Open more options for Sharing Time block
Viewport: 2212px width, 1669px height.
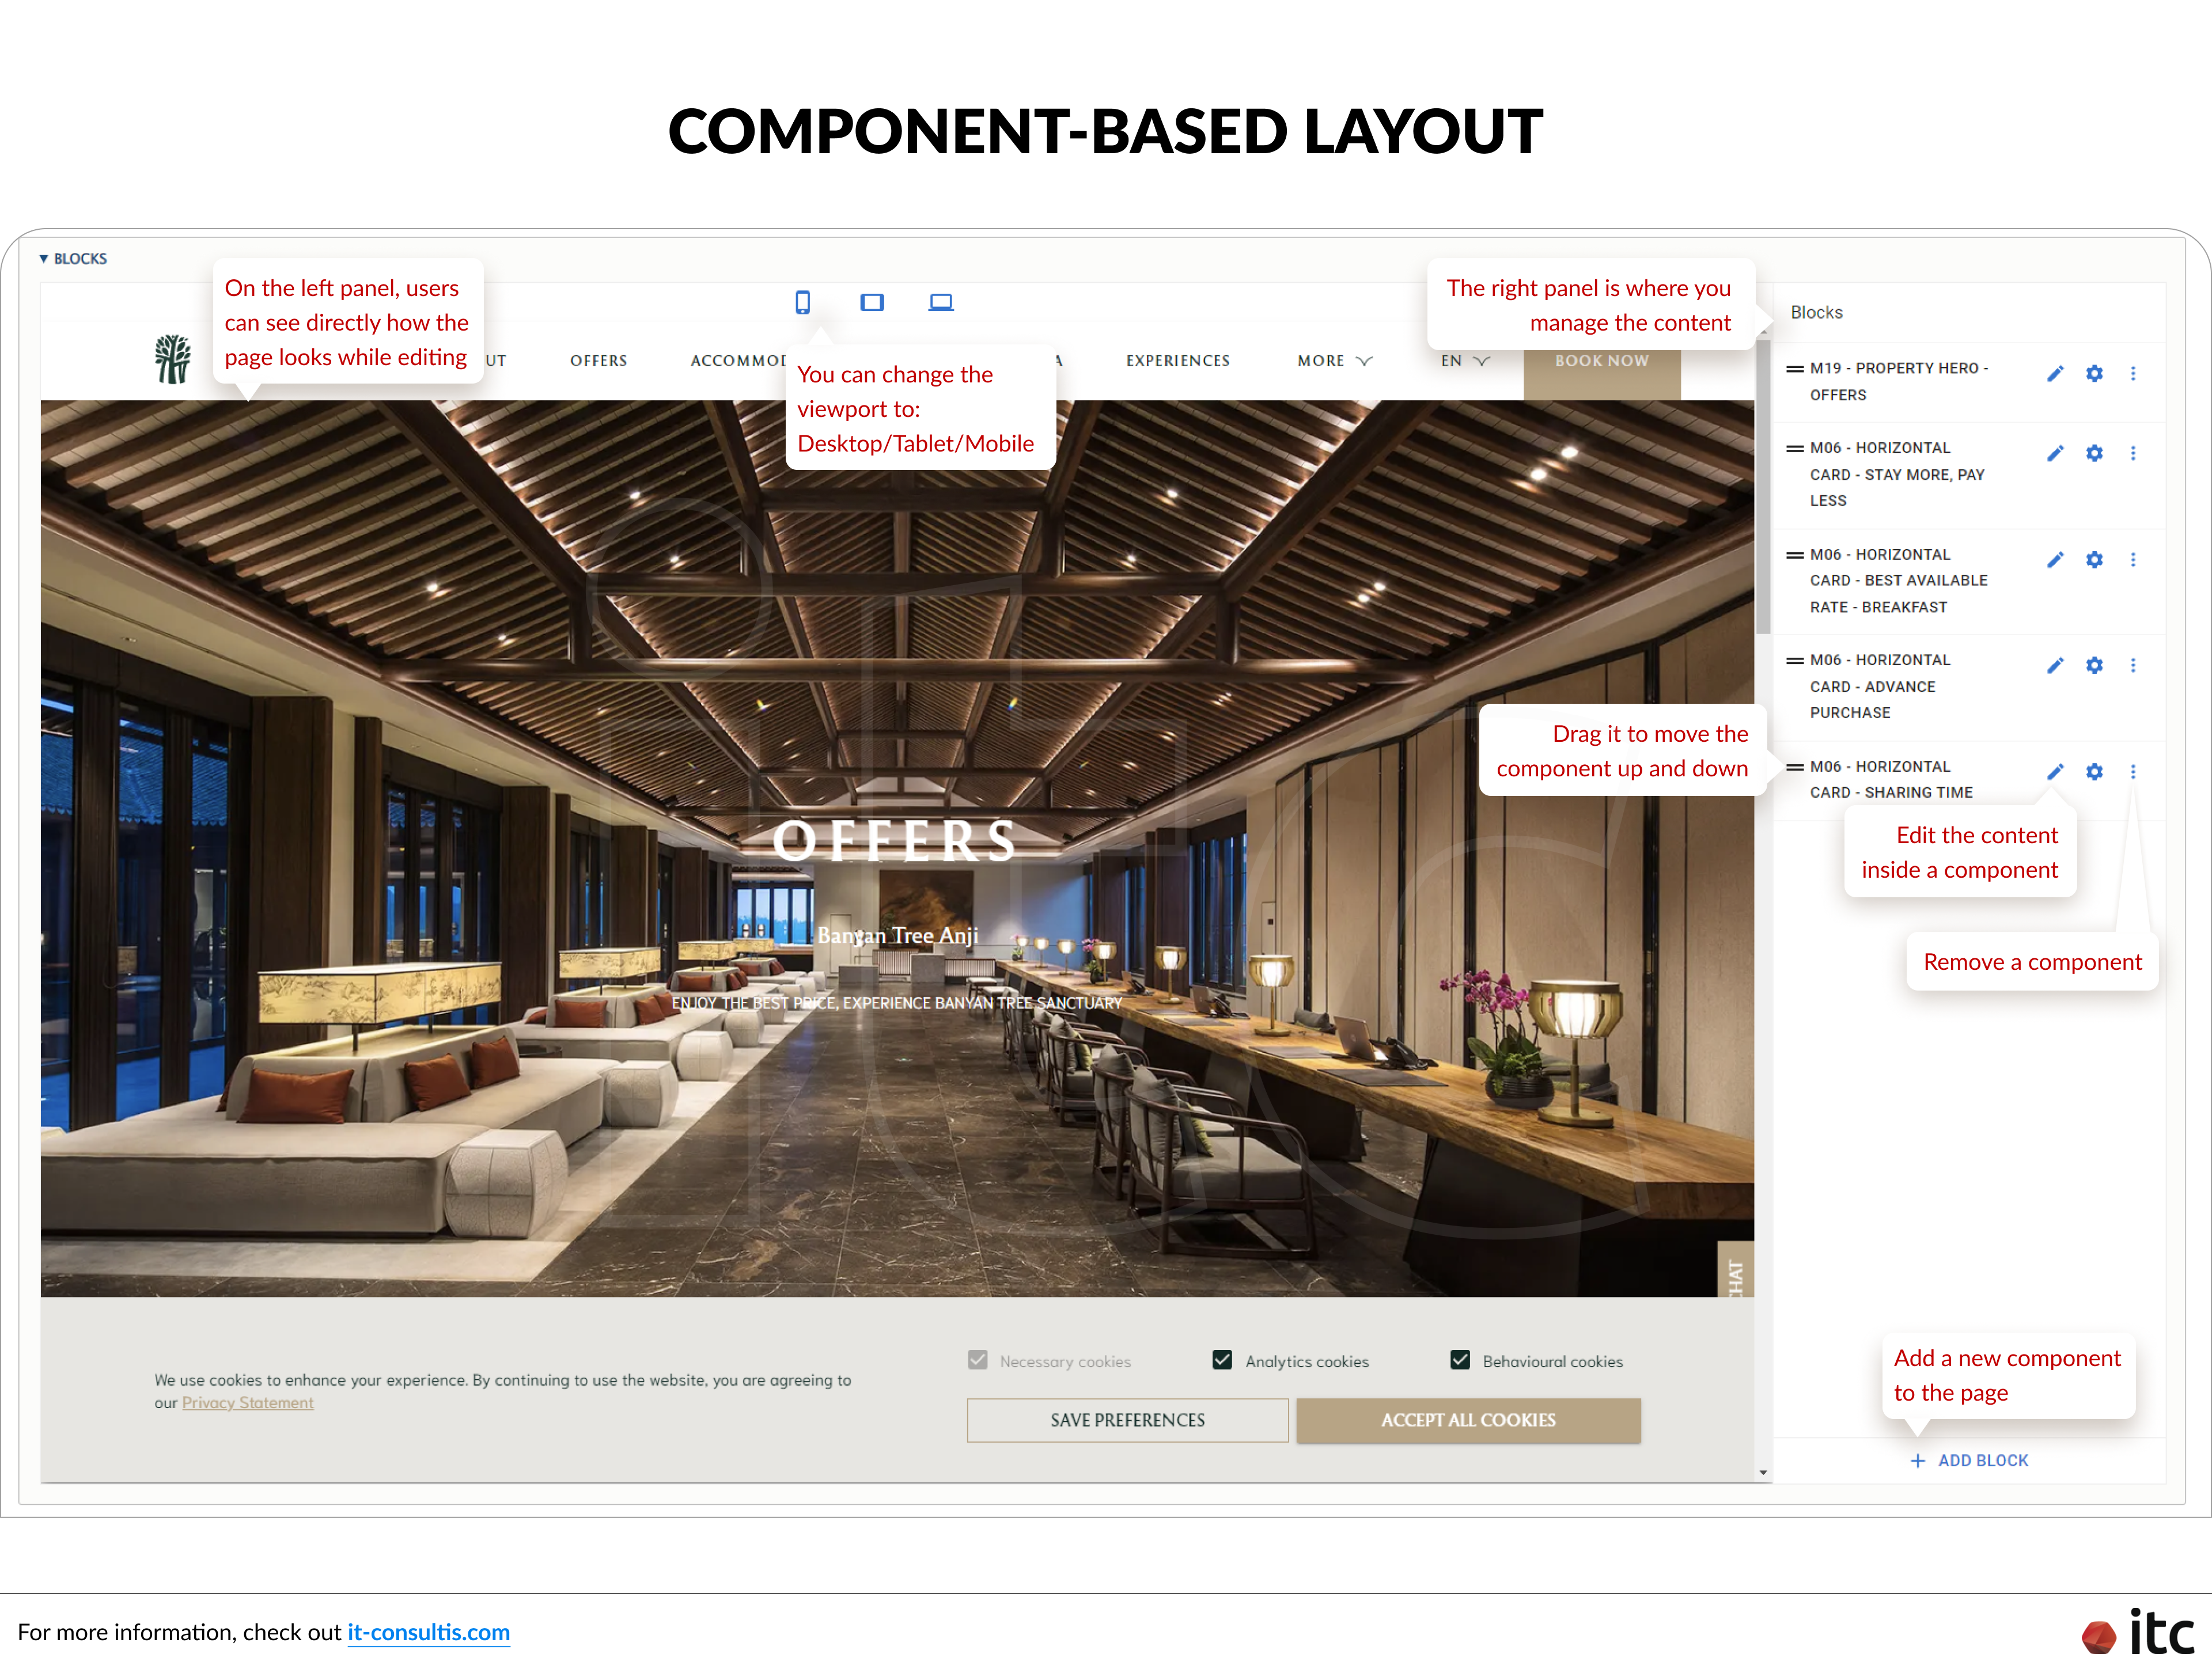[2133, 772]
